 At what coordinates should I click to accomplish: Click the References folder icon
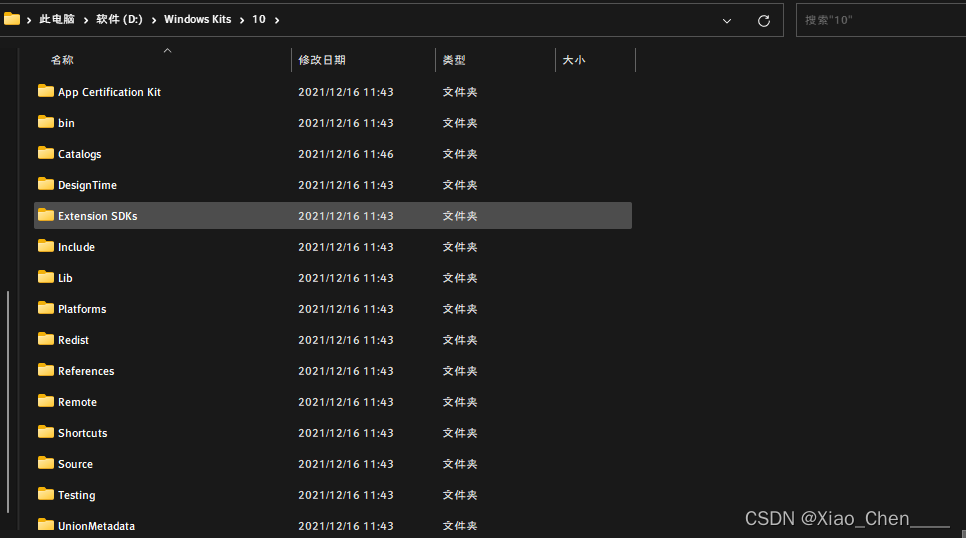(x=46, y=370)
